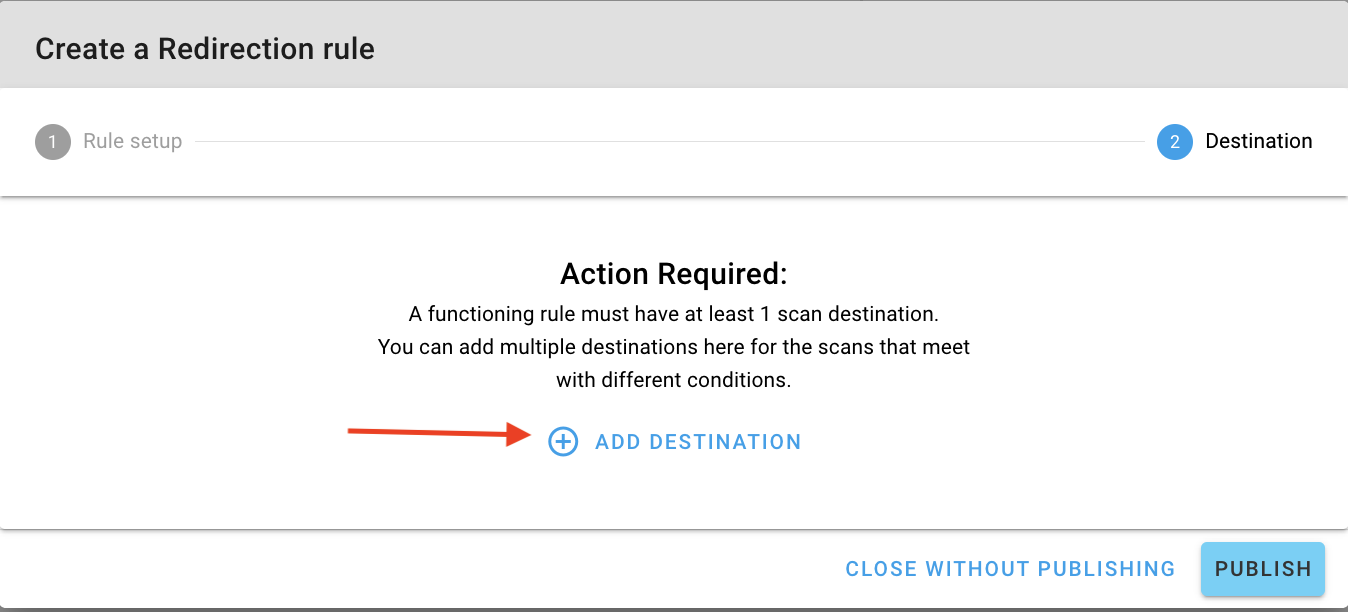Click the 'add multiple destinations here' line
Image resolution: width=1348 pixels, height=612 pixels.
[674, 347]
